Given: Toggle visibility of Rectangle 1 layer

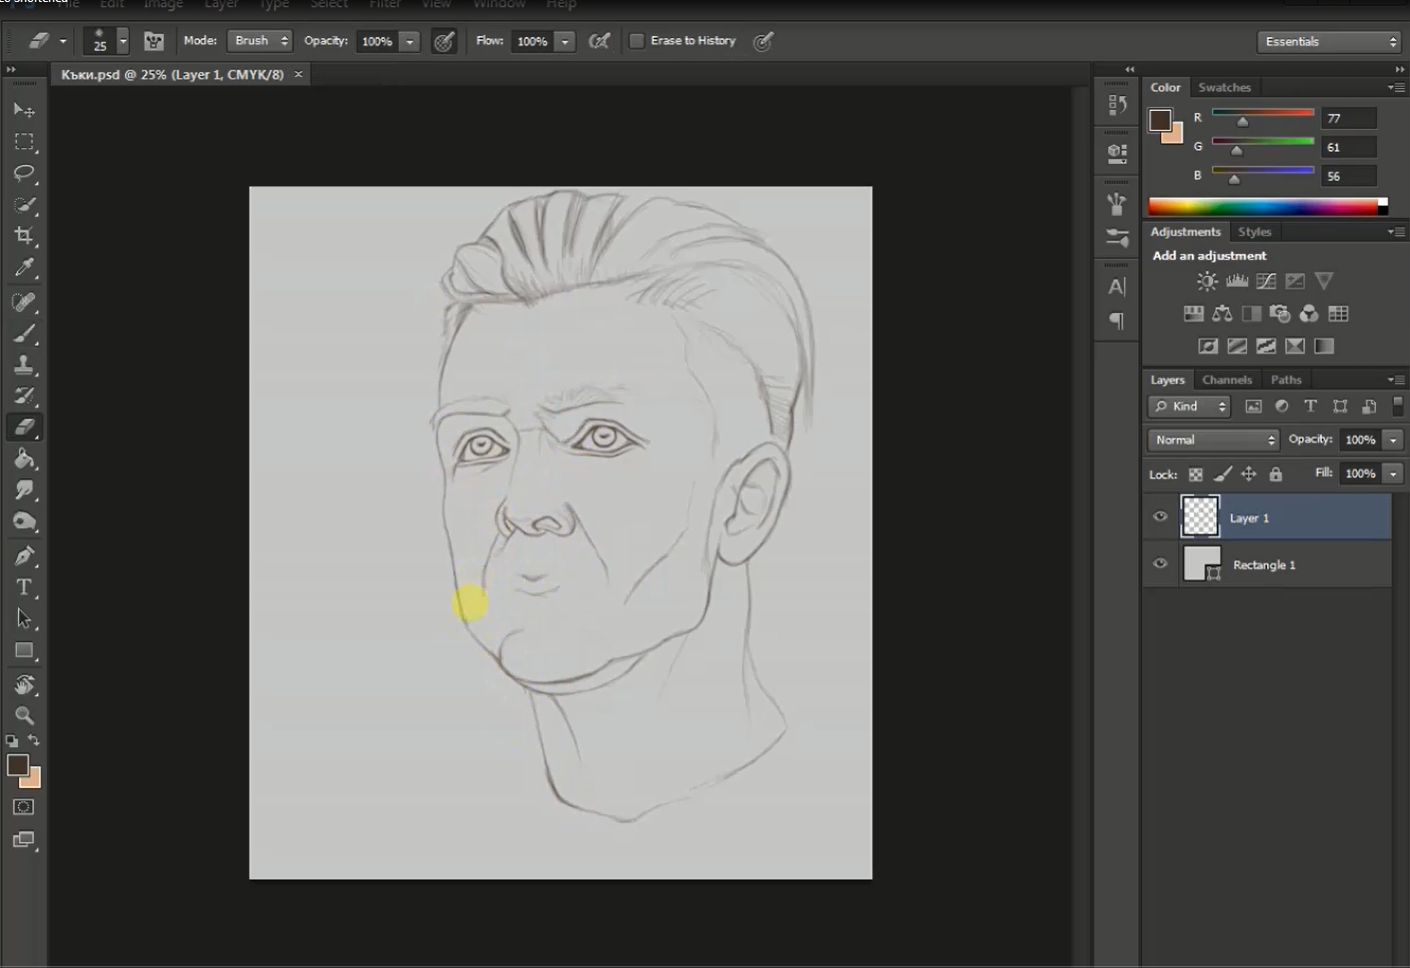Looking at the screenshot, I should 1160,564.
